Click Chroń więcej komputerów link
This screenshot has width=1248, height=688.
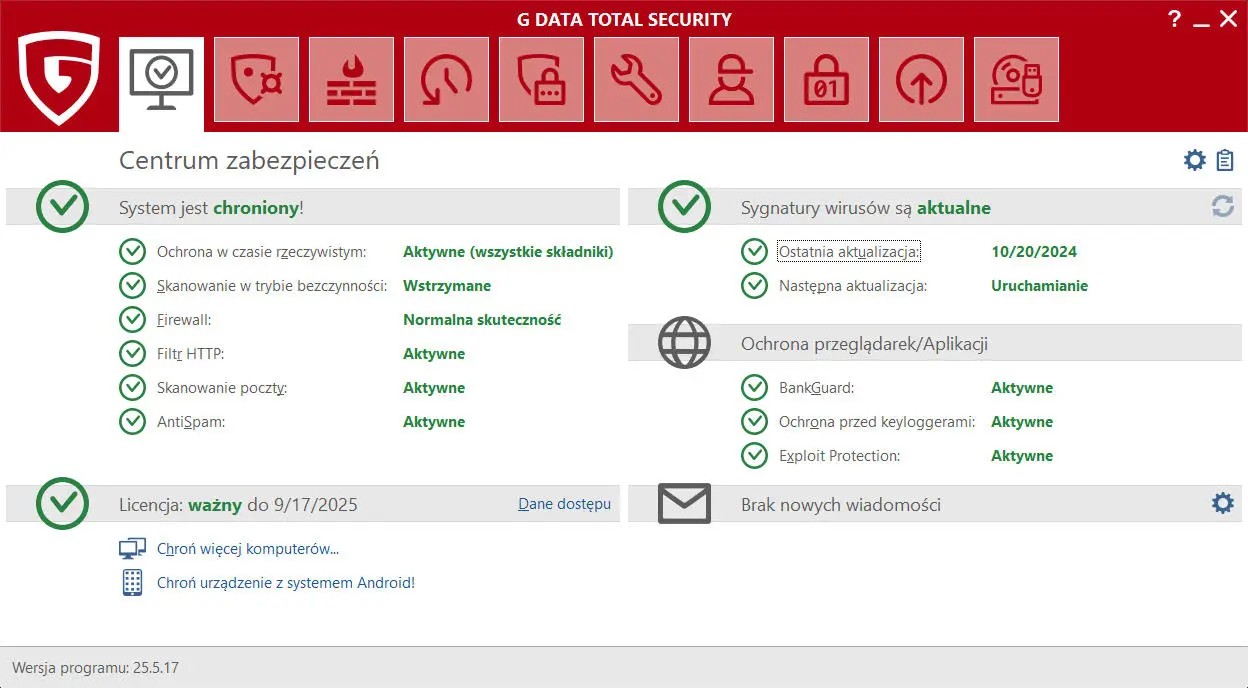click(246, 548)
